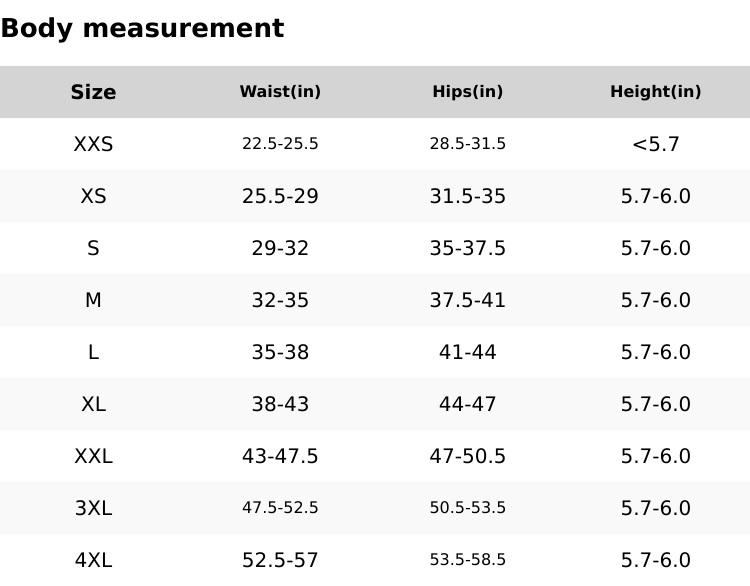
Task: Select waist value 52.5-57
Action: [x=280, y=560]
